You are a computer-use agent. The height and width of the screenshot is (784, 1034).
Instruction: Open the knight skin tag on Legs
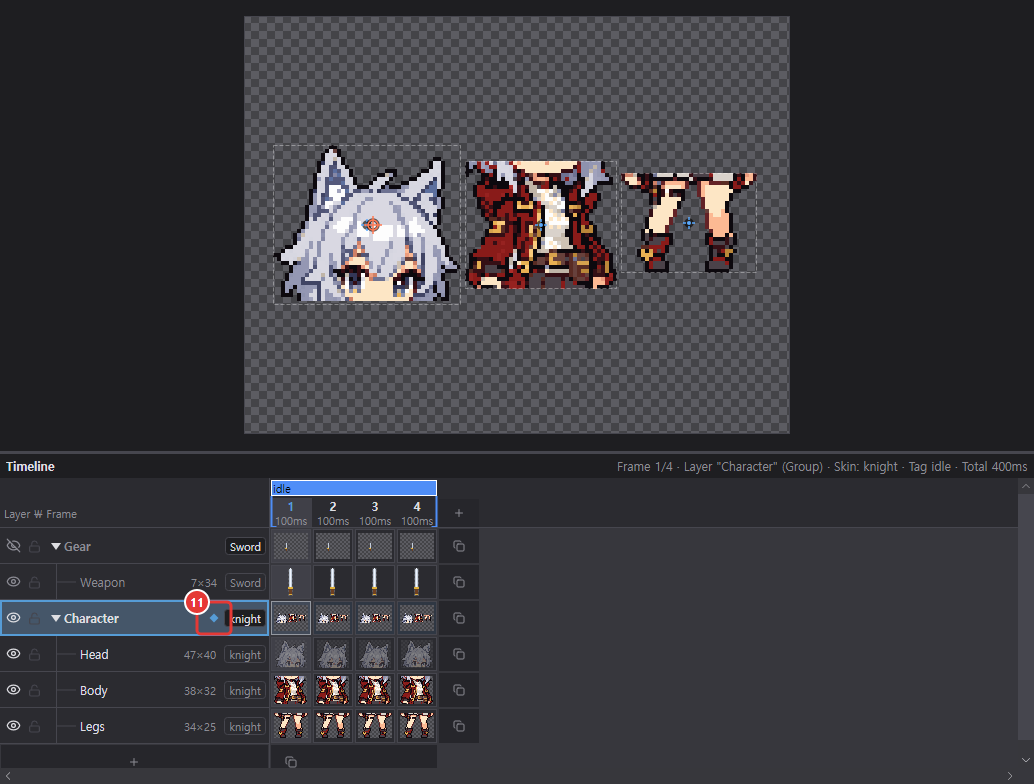(x=245, y=726)
